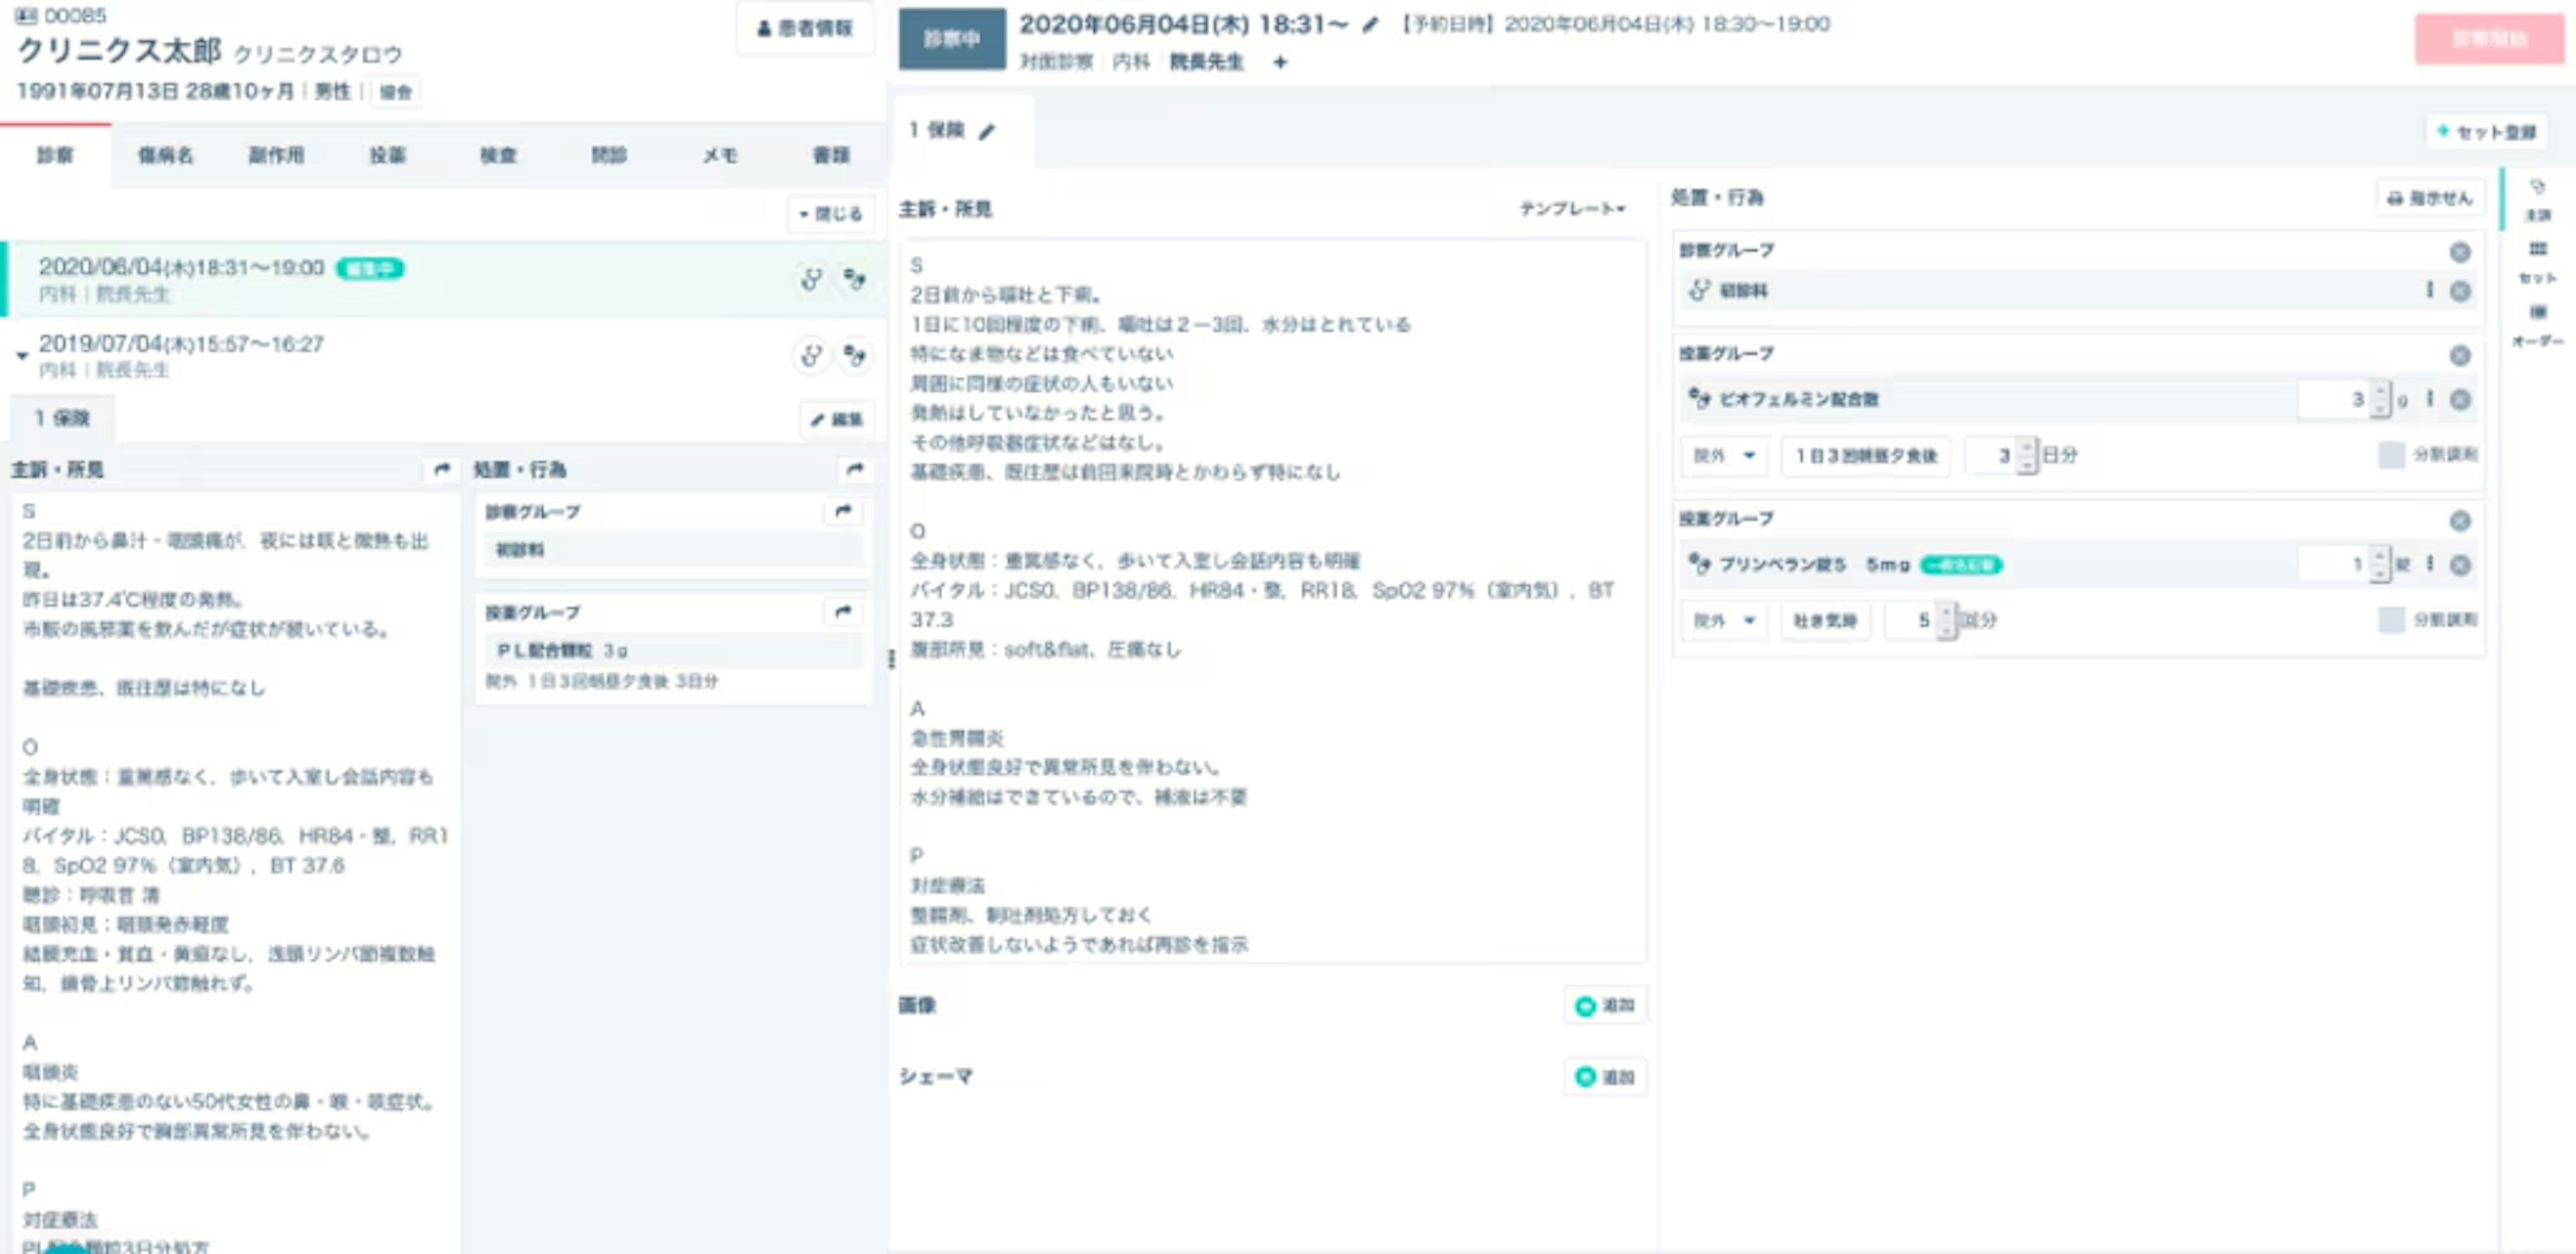This screenshot has width=2576, height=1254.
Task: Click the pencil icon next to visit datetime
Action: tap(1371, 25)
